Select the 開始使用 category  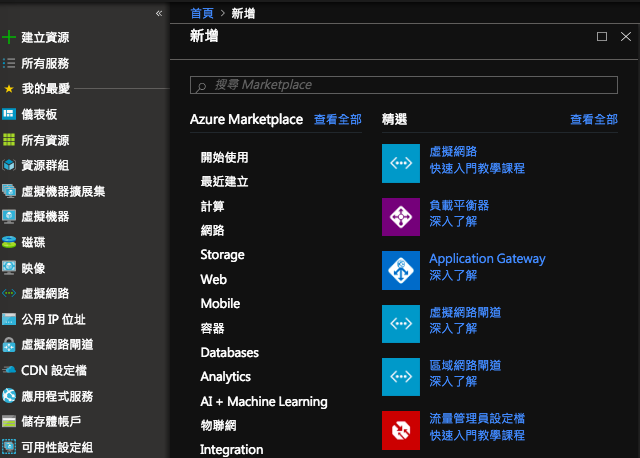[x=224, y=157]
